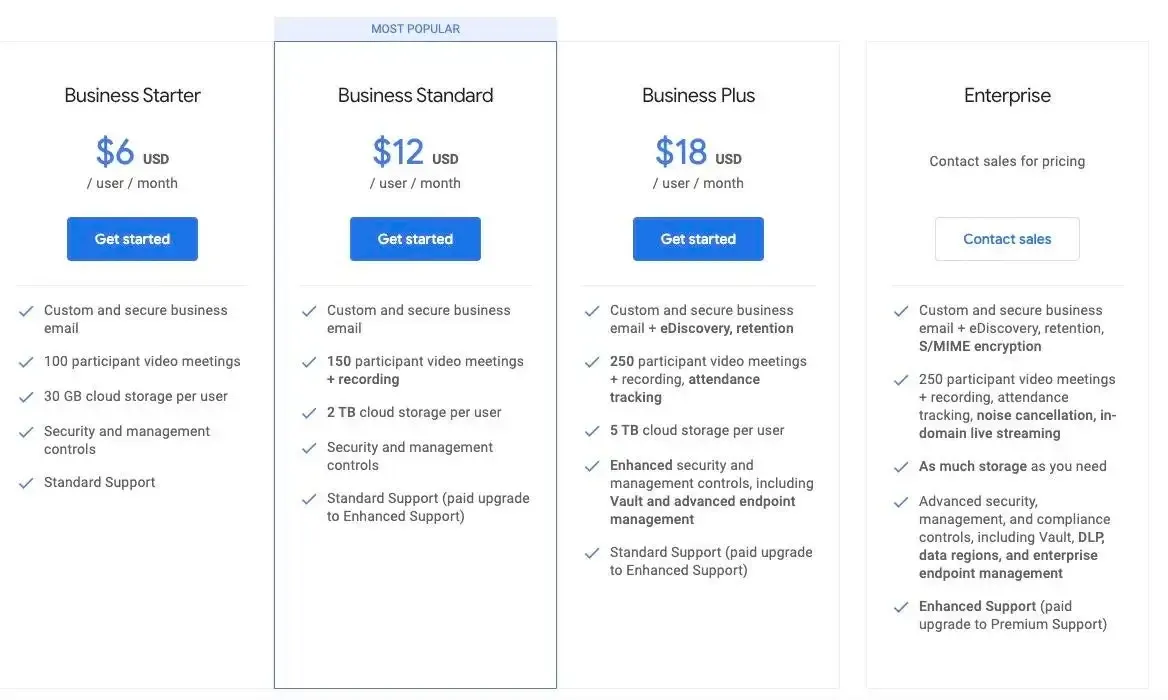Select the checkmark beside Enhanced security and management controls
1168x700 pixels.
point(592,465)
